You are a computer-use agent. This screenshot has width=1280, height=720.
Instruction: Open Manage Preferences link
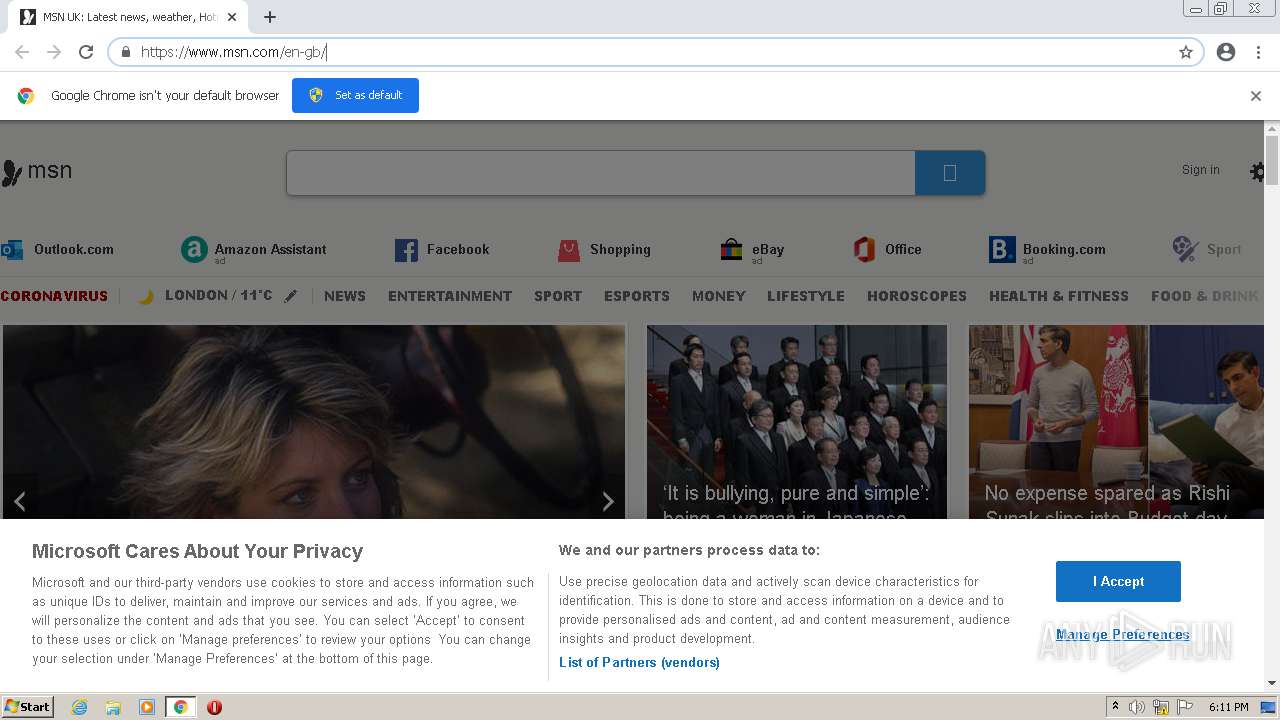tap(1123, 634)
